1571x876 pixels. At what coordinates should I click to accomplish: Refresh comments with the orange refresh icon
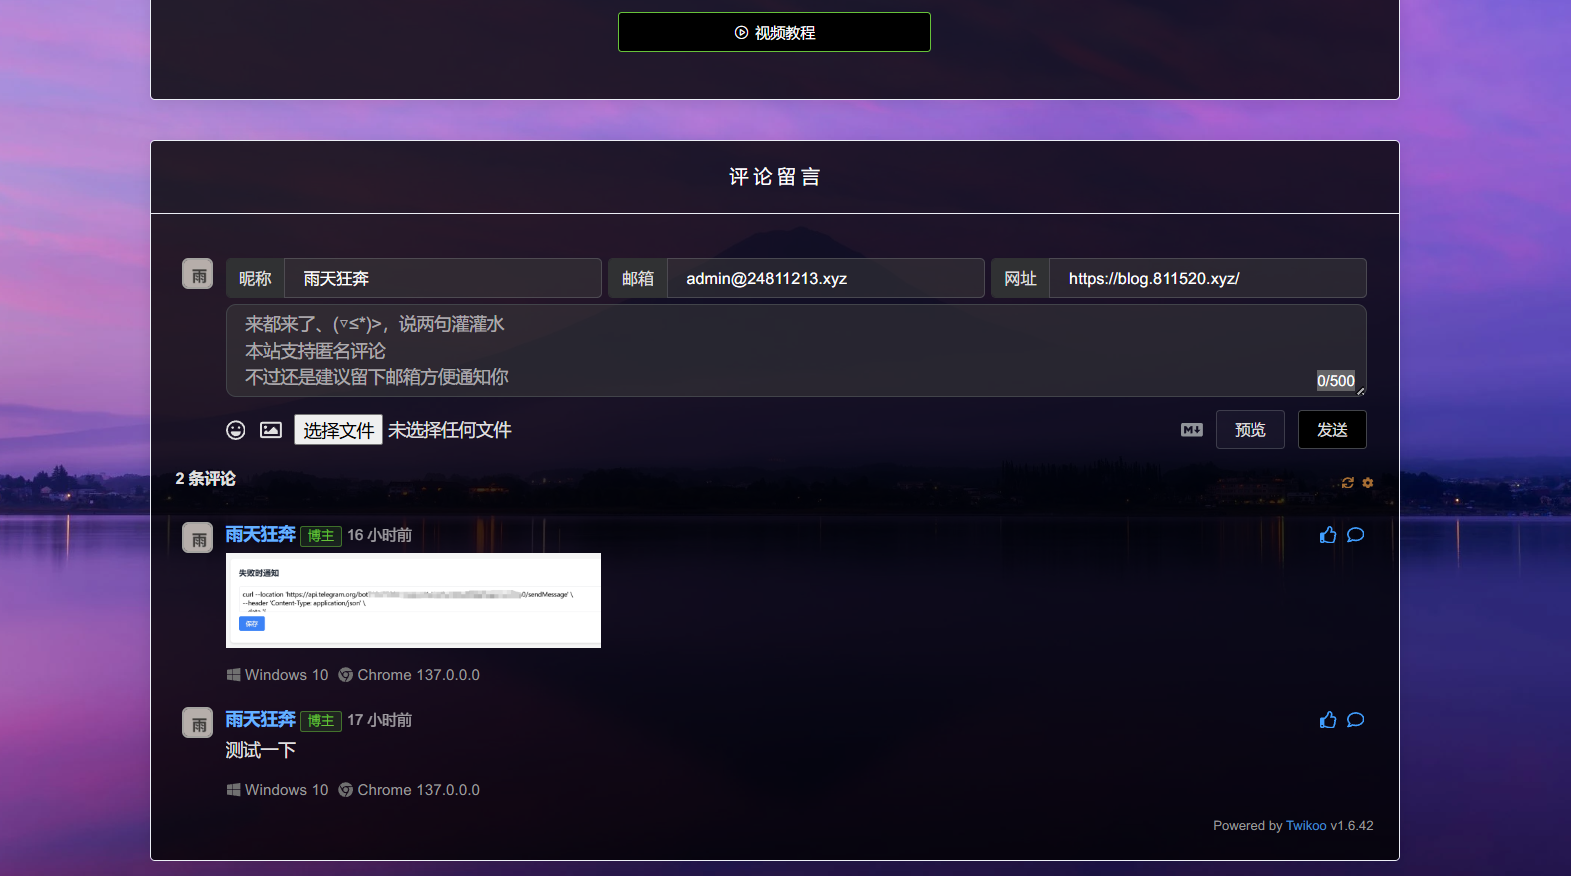click(x=1347, y=483)
